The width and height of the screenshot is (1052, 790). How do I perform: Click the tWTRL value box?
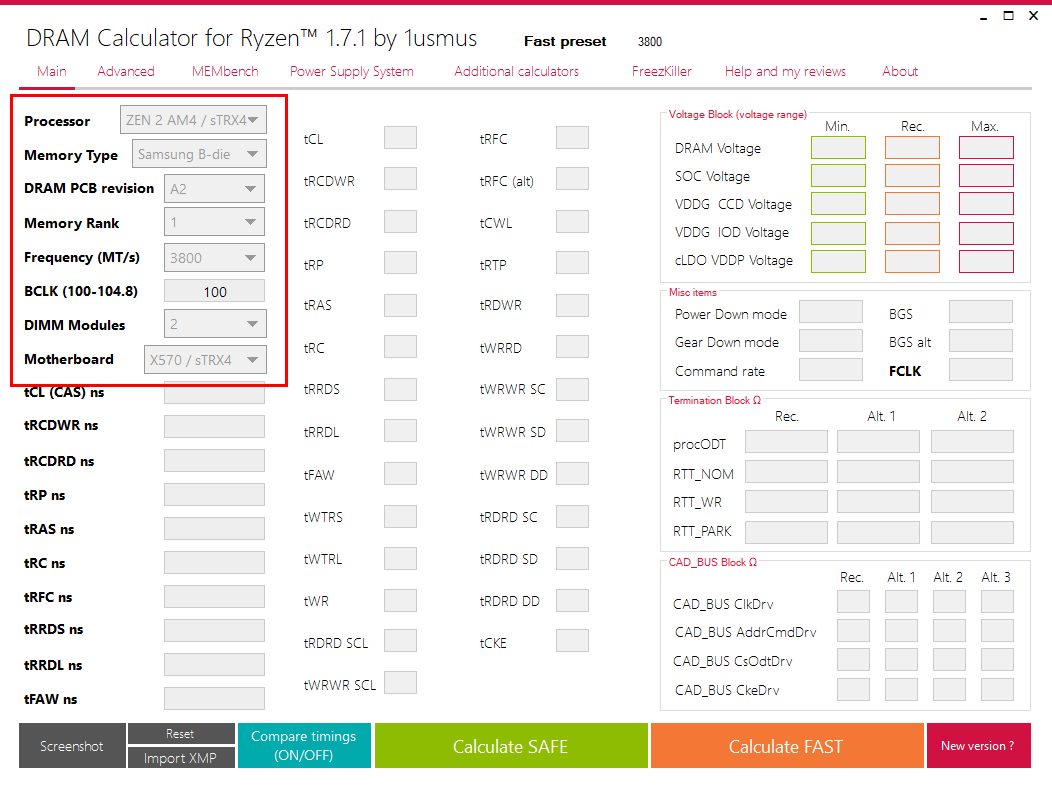click(x=401, y=558)
